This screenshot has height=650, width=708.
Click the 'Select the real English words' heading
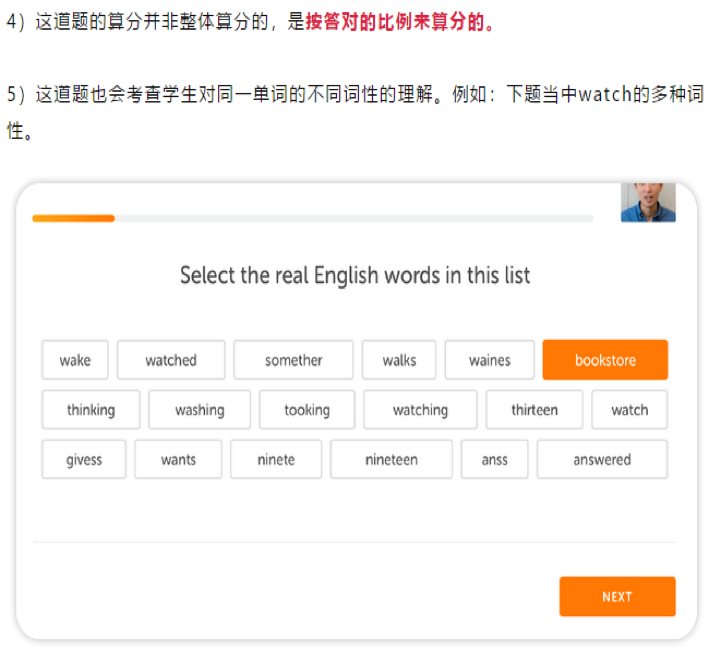pos(355,275)
